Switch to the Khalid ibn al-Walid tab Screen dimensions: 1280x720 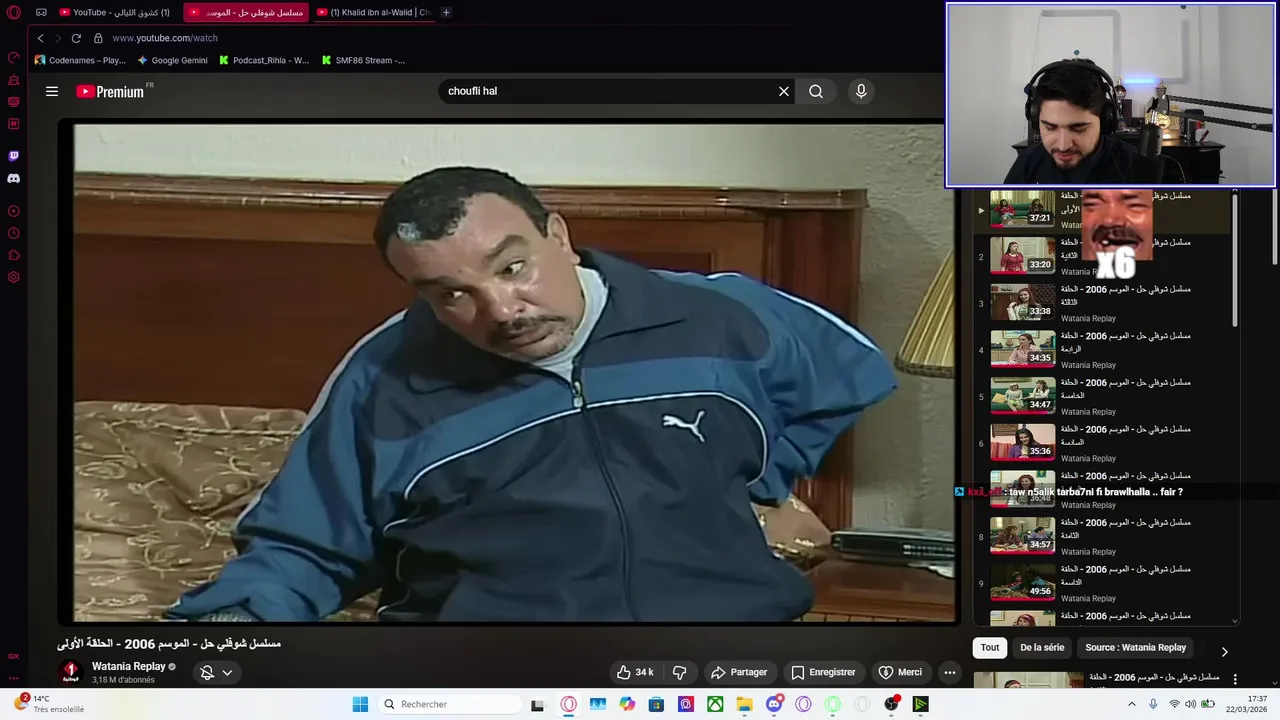pyautogui.click(x=372, y=12)
